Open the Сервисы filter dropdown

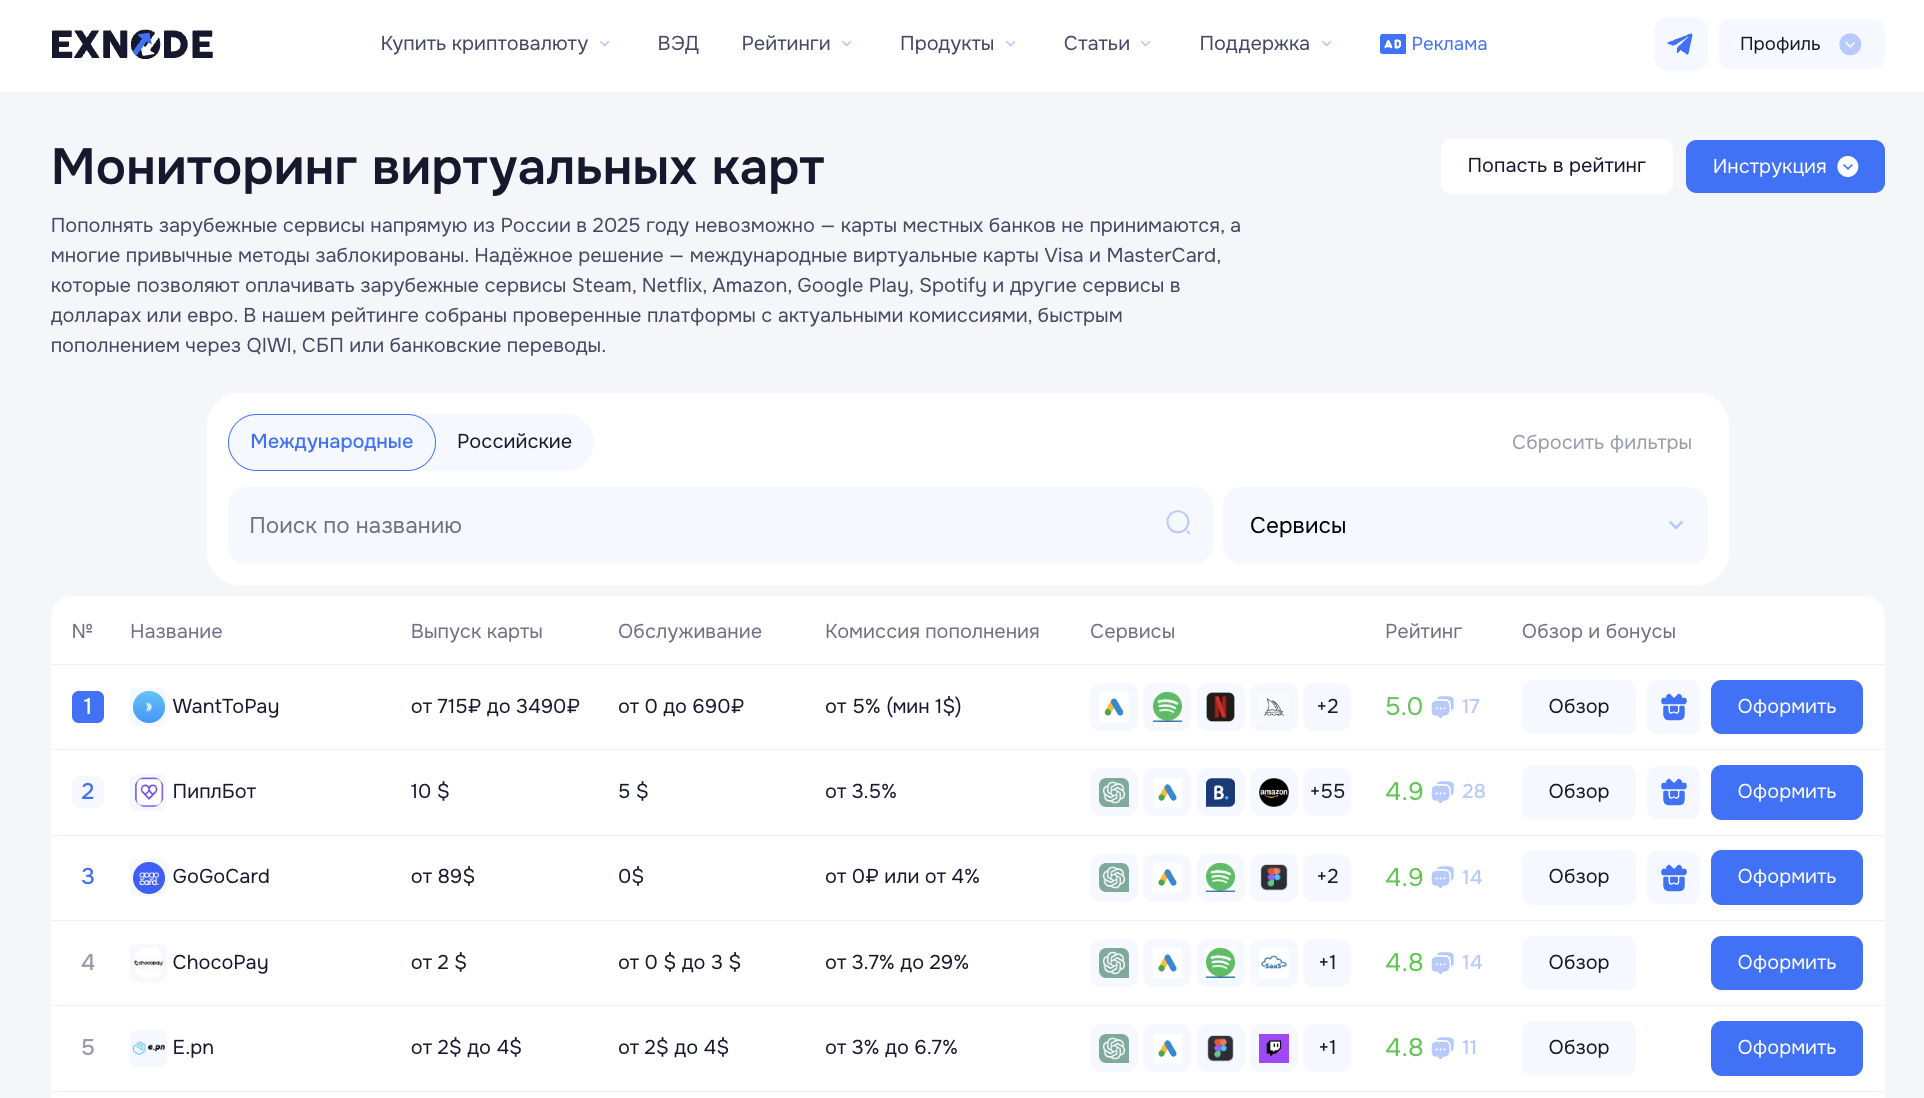click(x=1464, y=526)
